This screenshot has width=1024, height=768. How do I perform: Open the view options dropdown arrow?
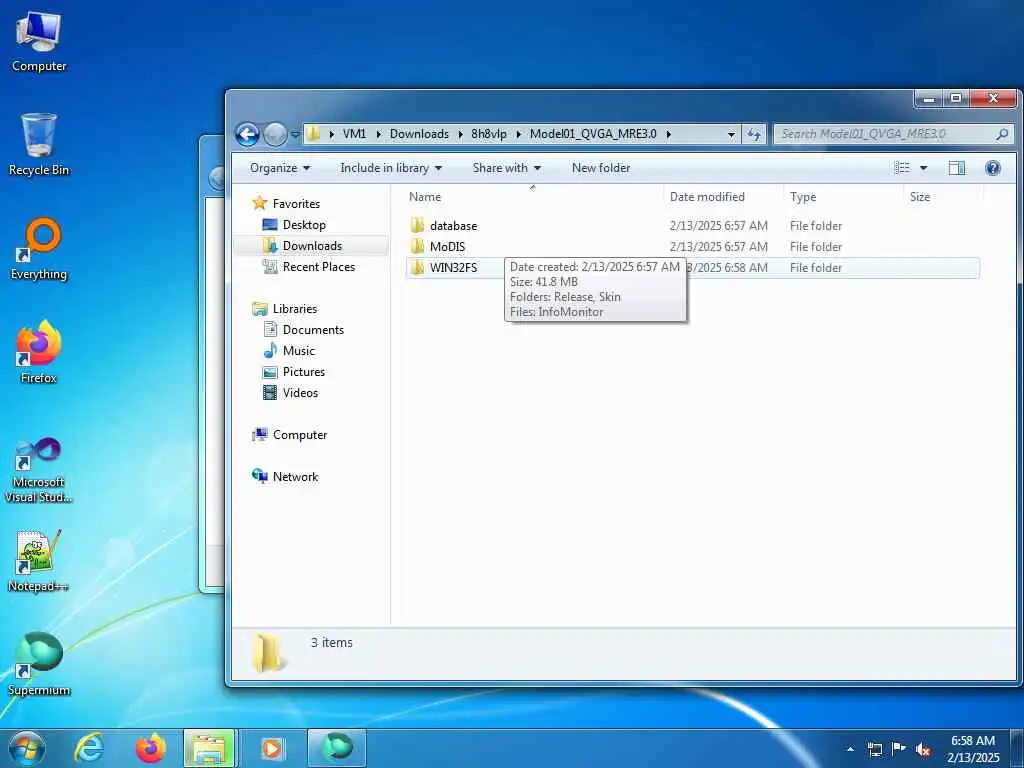pyautogui.click(x=923, y=168)
